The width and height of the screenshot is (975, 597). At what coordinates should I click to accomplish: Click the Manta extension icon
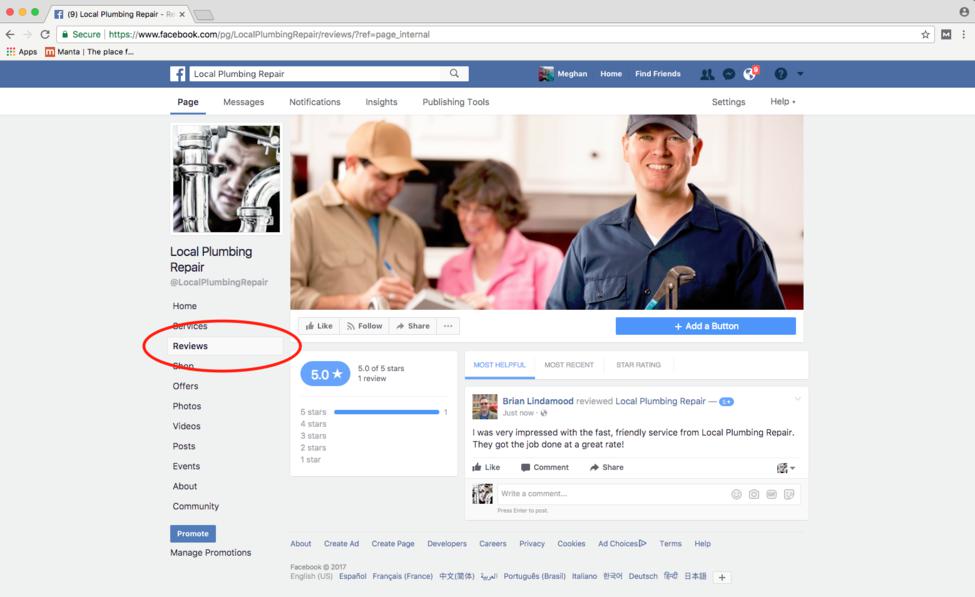[x=946, y=35]
